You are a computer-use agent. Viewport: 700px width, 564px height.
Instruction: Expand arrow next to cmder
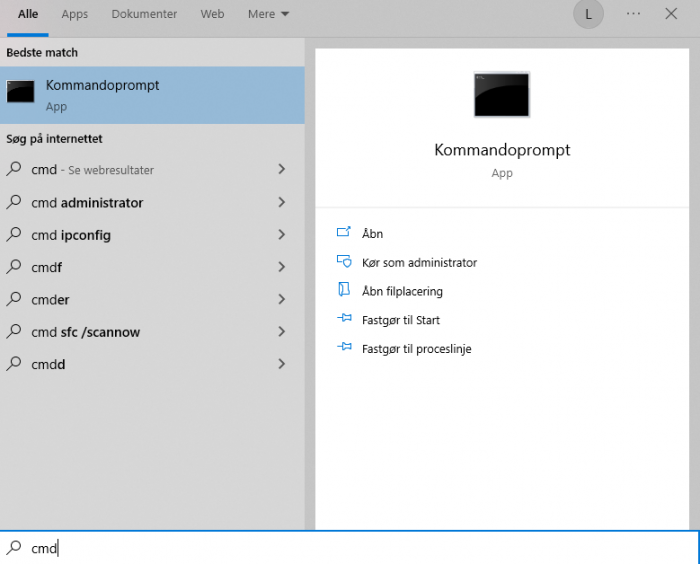(x=282, y=299)
